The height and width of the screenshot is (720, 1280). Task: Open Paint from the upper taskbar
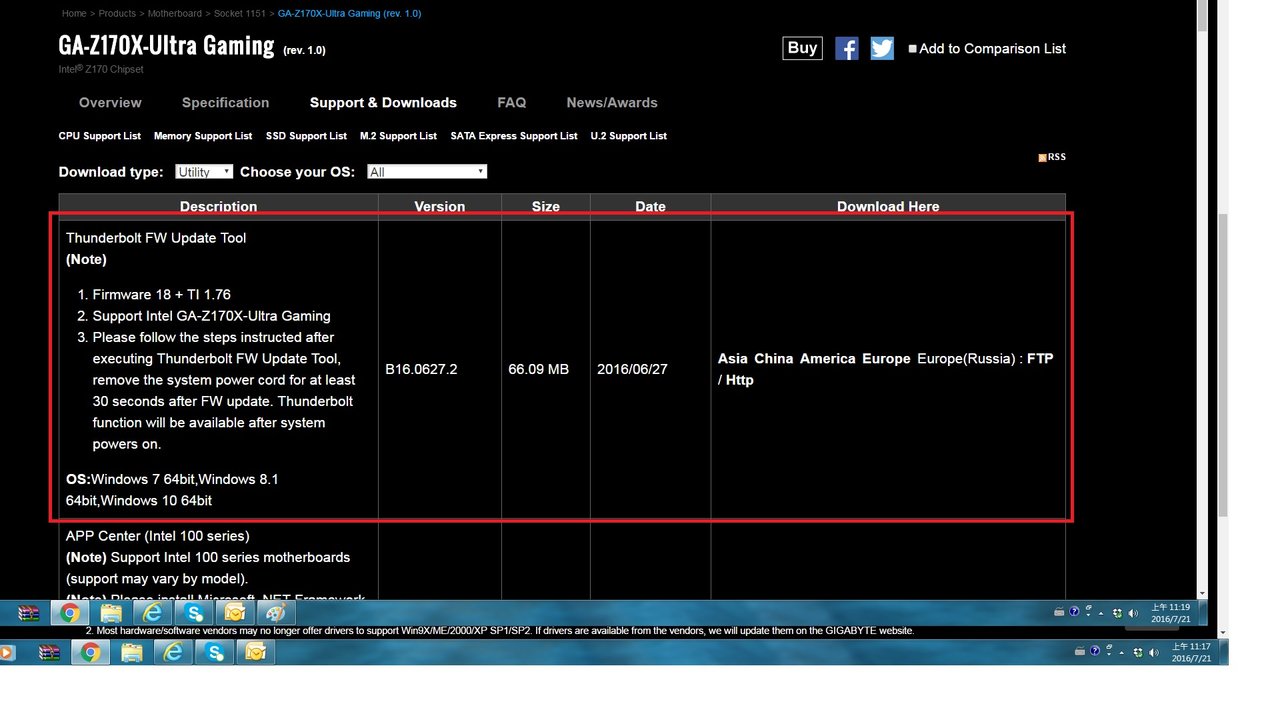tap(276, 613)
